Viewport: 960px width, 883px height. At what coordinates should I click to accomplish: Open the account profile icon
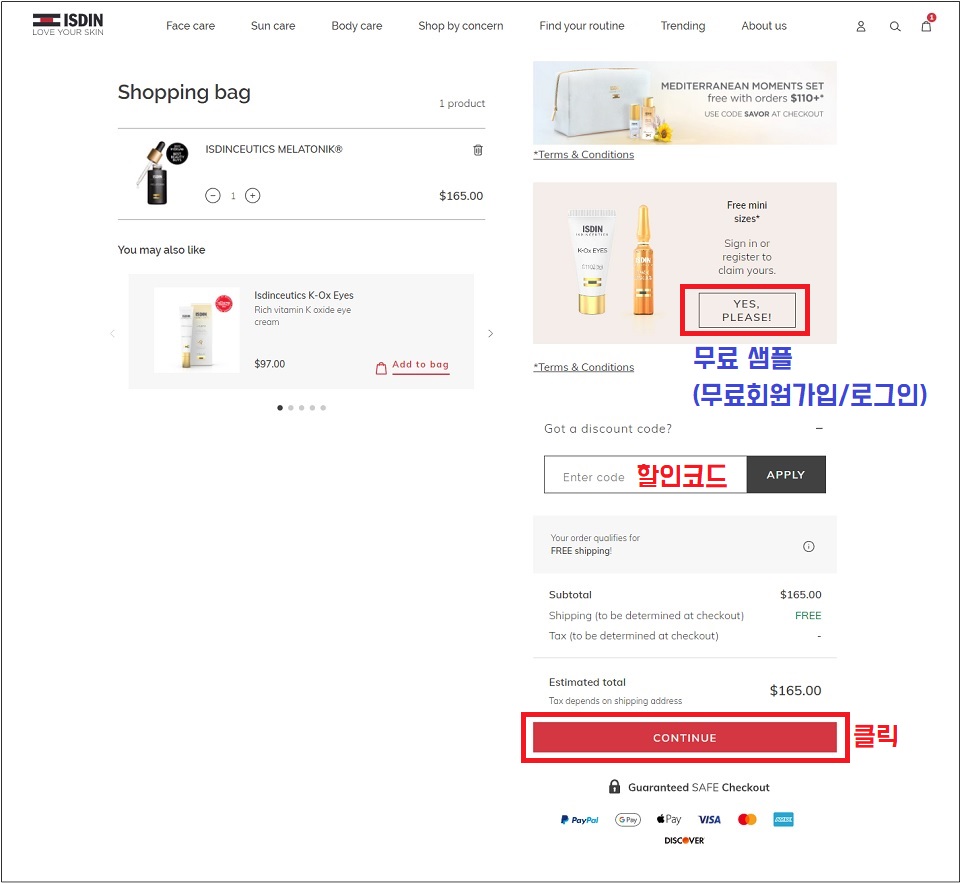click(x=861, y=26)
